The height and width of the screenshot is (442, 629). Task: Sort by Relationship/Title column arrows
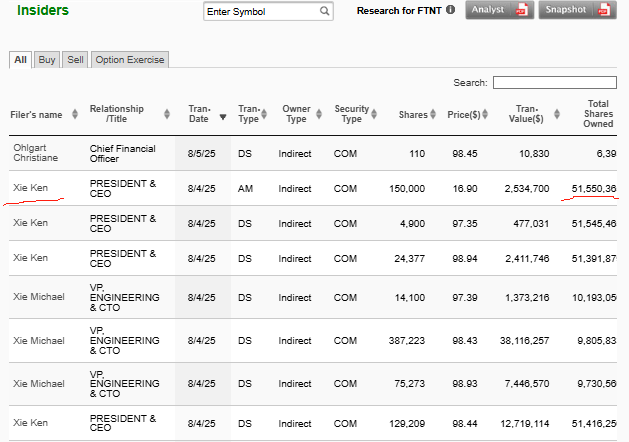(167, 114)
